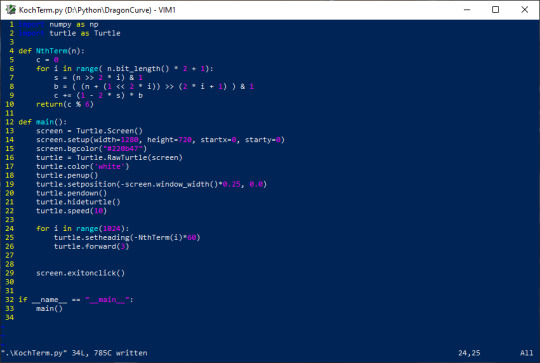Click the line "turtle.color('white')"
The width and height of the screenshot is (540, 363).
click(x=83, y=167)
